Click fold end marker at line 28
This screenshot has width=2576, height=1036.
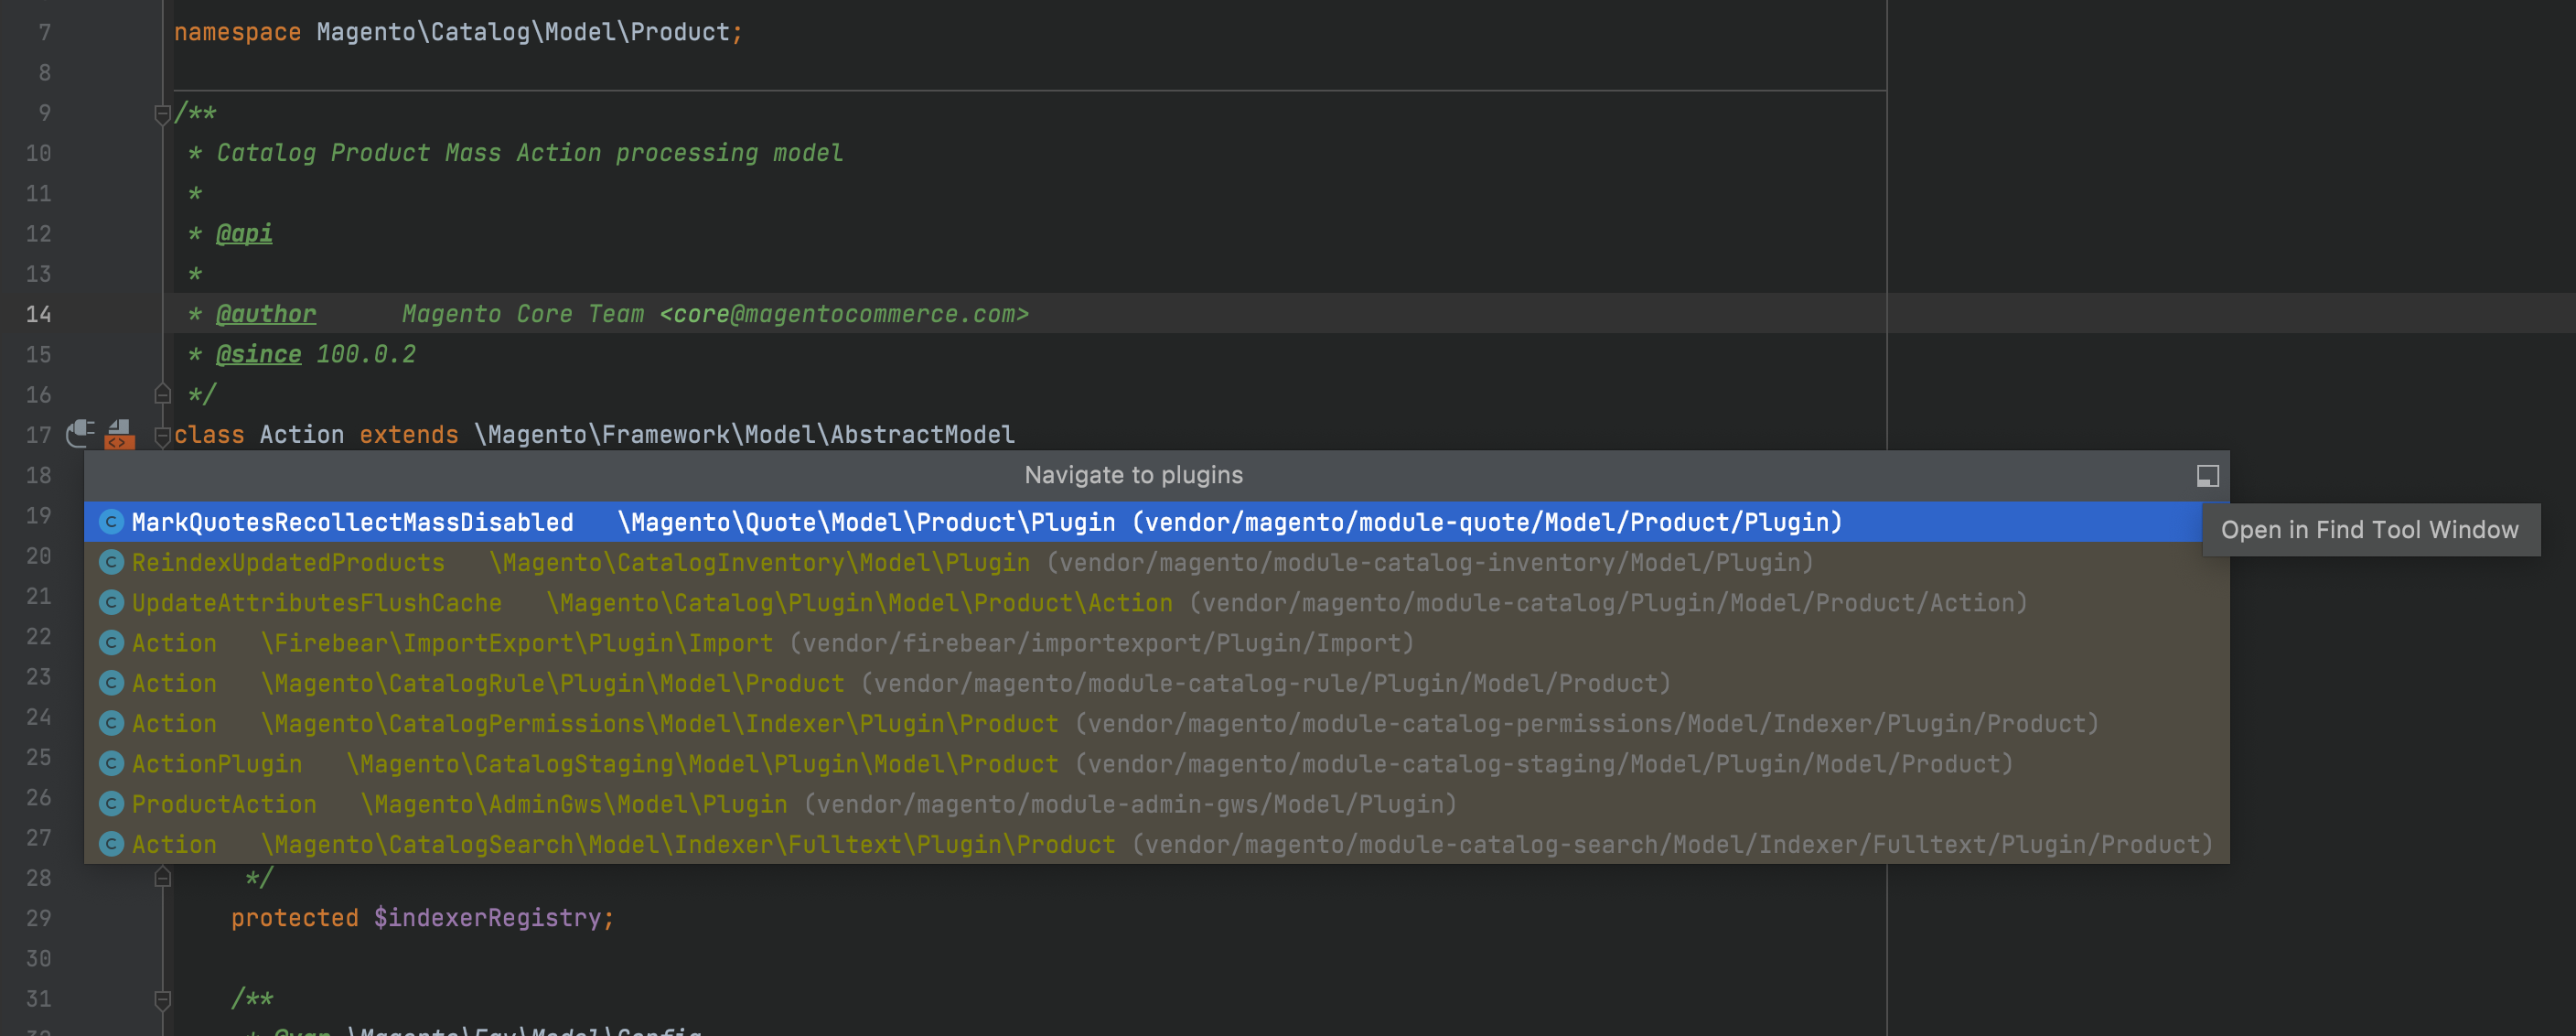[162, 877]
